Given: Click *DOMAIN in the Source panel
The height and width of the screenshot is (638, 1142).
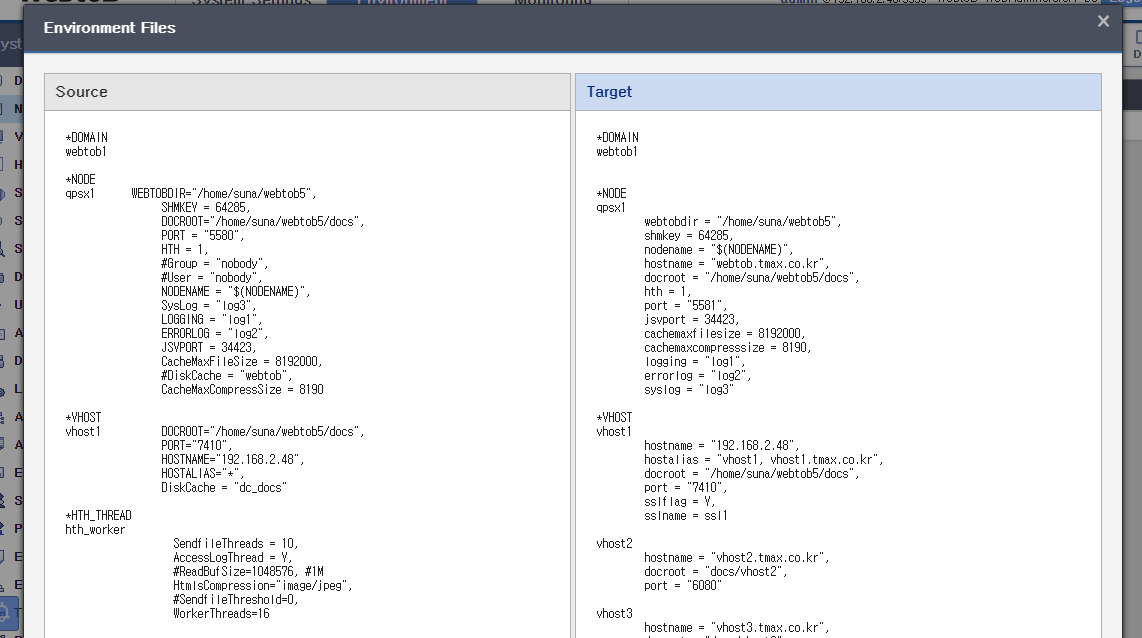Looking at the screenshot, I should coord(87,138).
